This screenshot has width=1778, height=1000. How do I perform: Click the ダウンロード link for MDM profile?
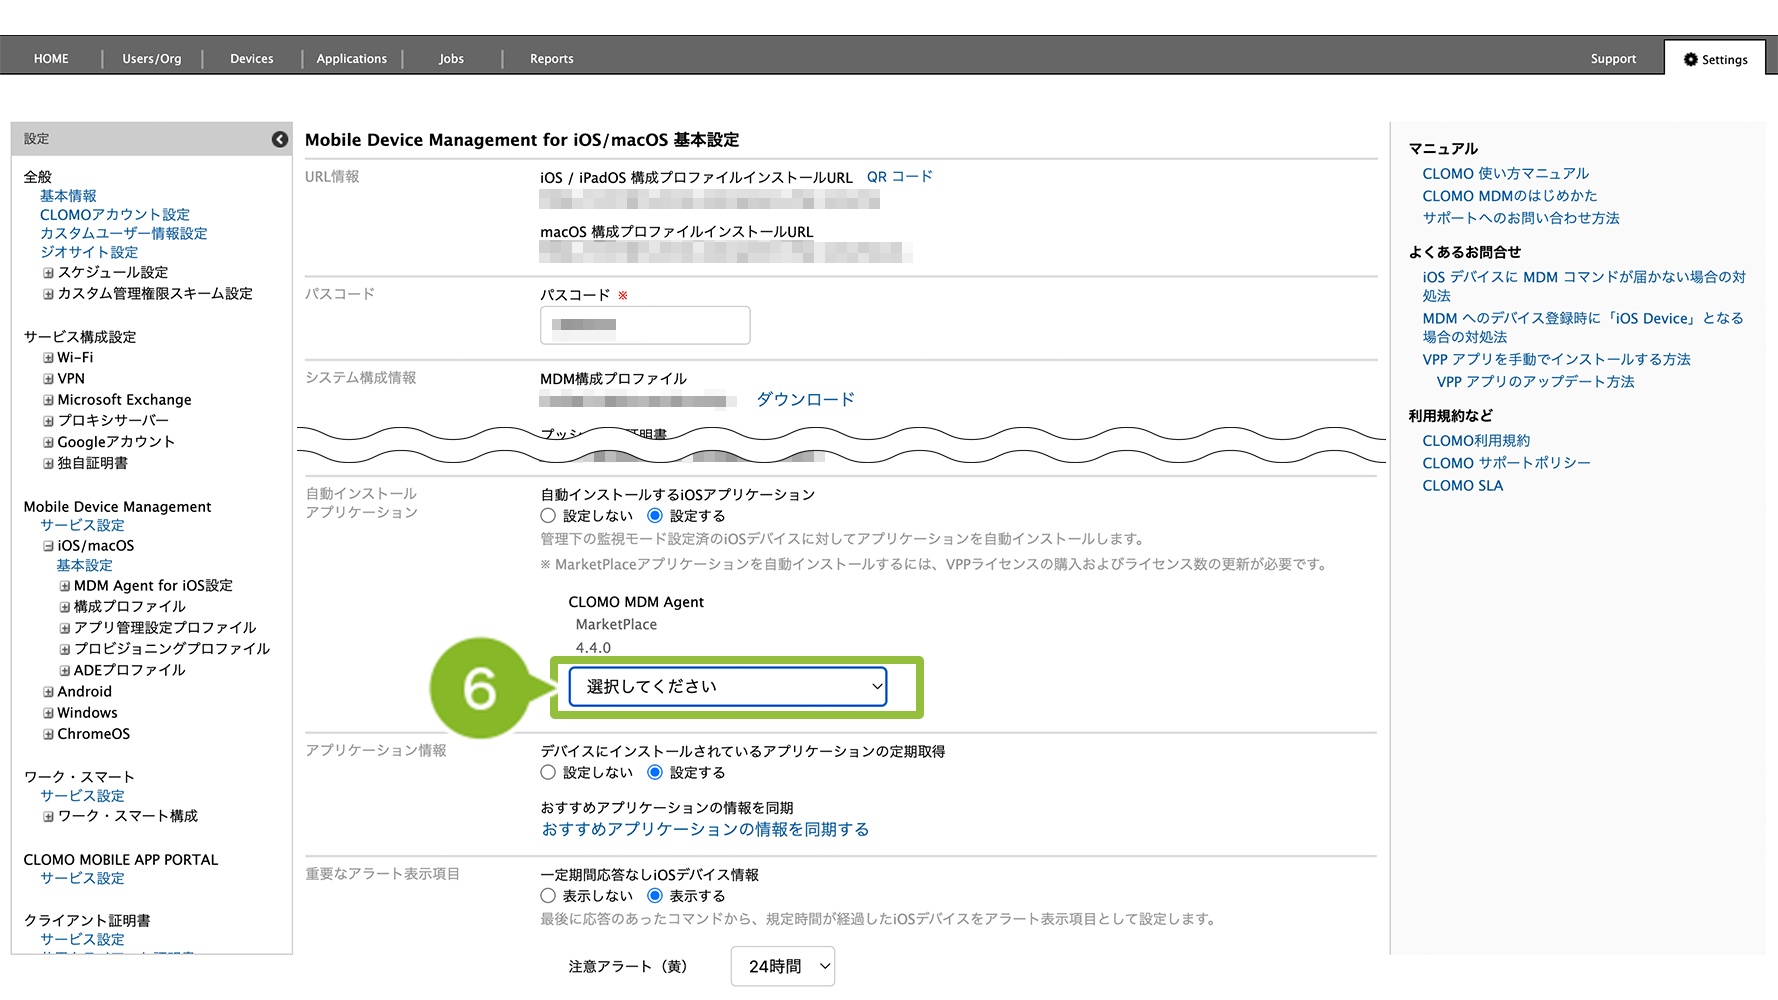pyautogui.click(x=805, y=399)
